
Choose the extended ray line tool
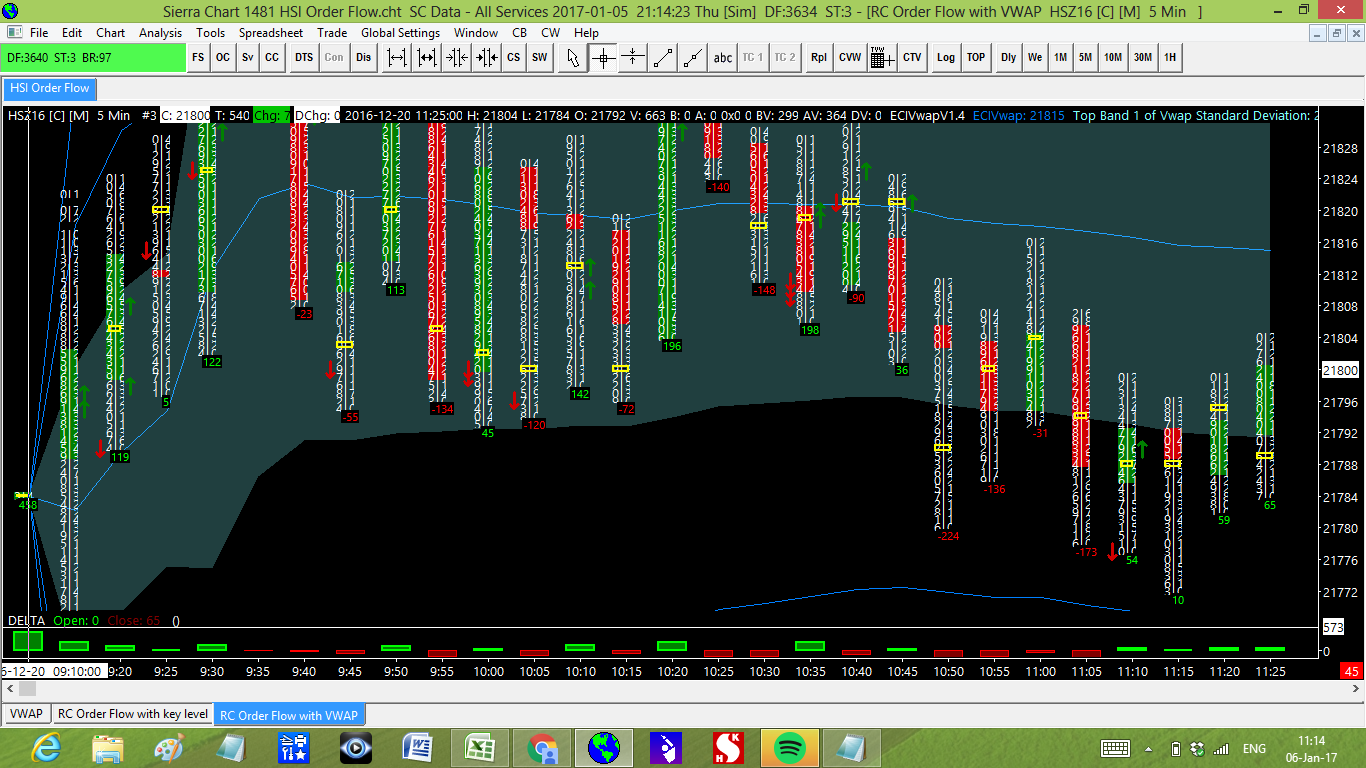point(693,58)
